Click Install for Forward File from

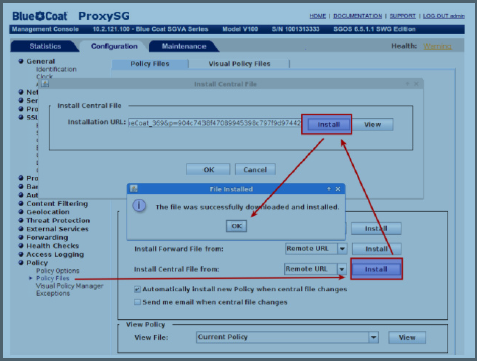(376, 249)
